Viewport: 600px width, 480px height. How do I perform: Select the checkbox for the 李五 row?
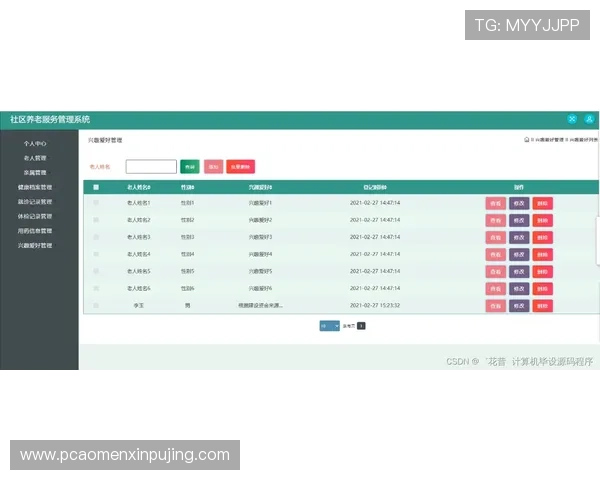coord(96,305)
